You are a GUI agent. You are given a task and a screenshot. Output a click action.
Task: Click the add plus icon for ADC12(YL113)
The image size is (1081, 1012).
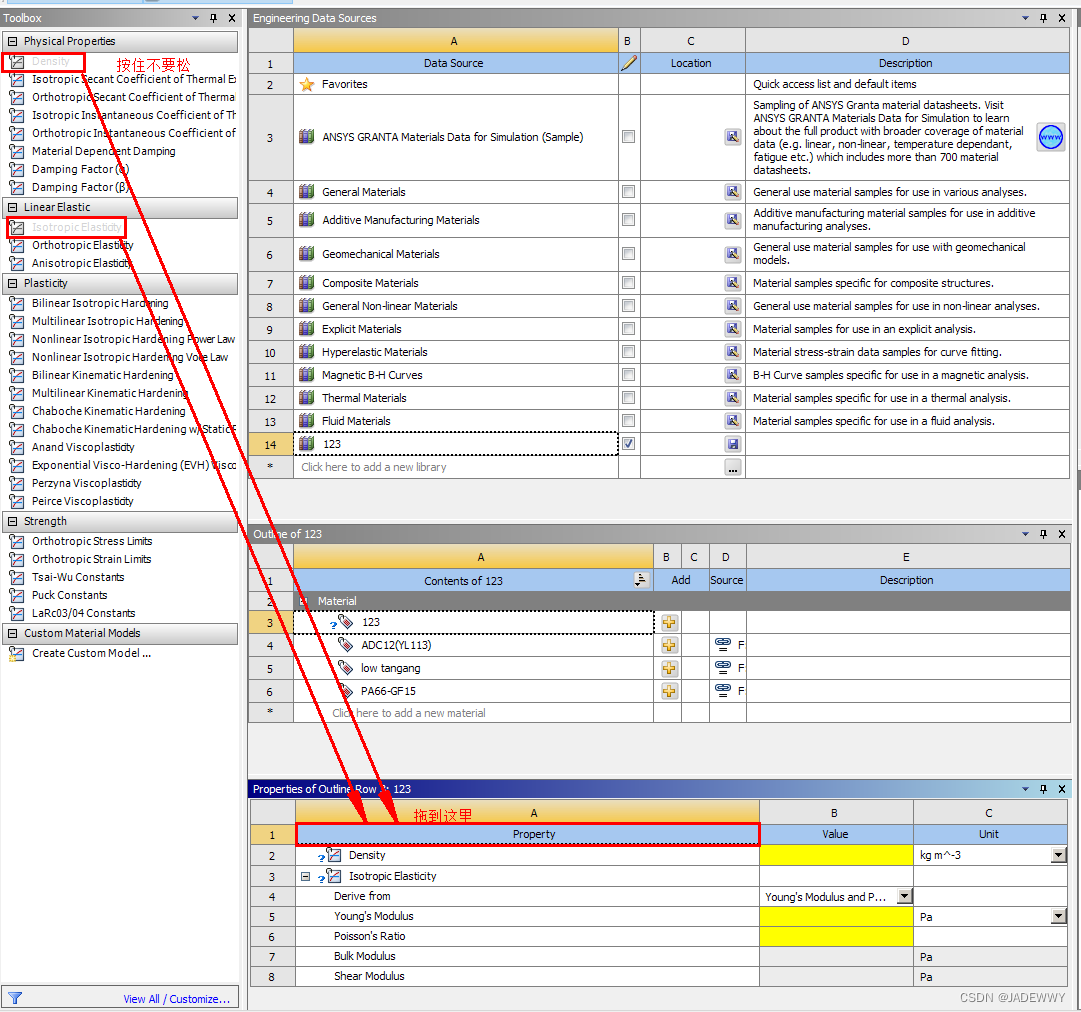pos(669,645)
